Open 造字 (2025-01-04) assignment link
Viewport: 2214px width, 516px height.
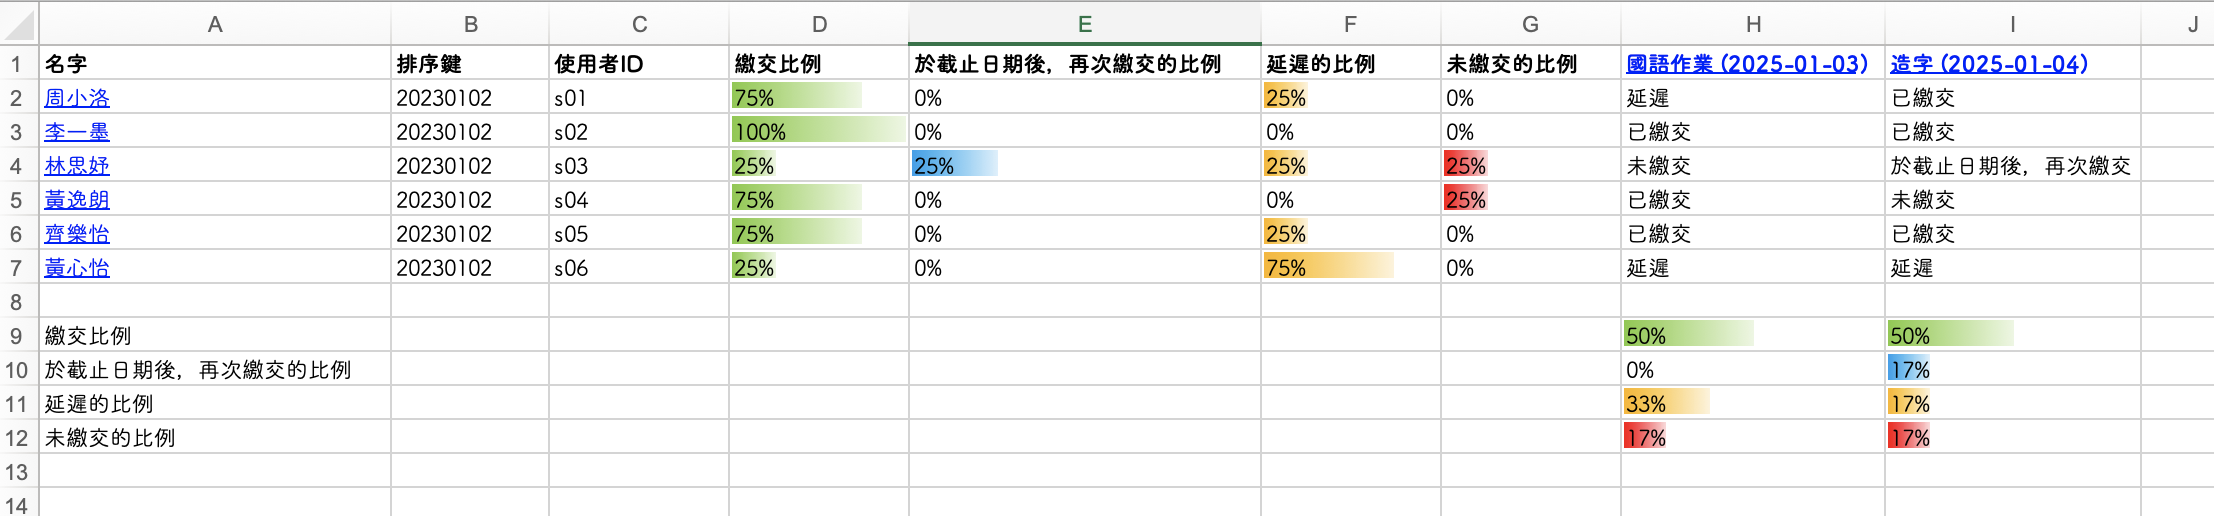click(x=1988, y=64)
